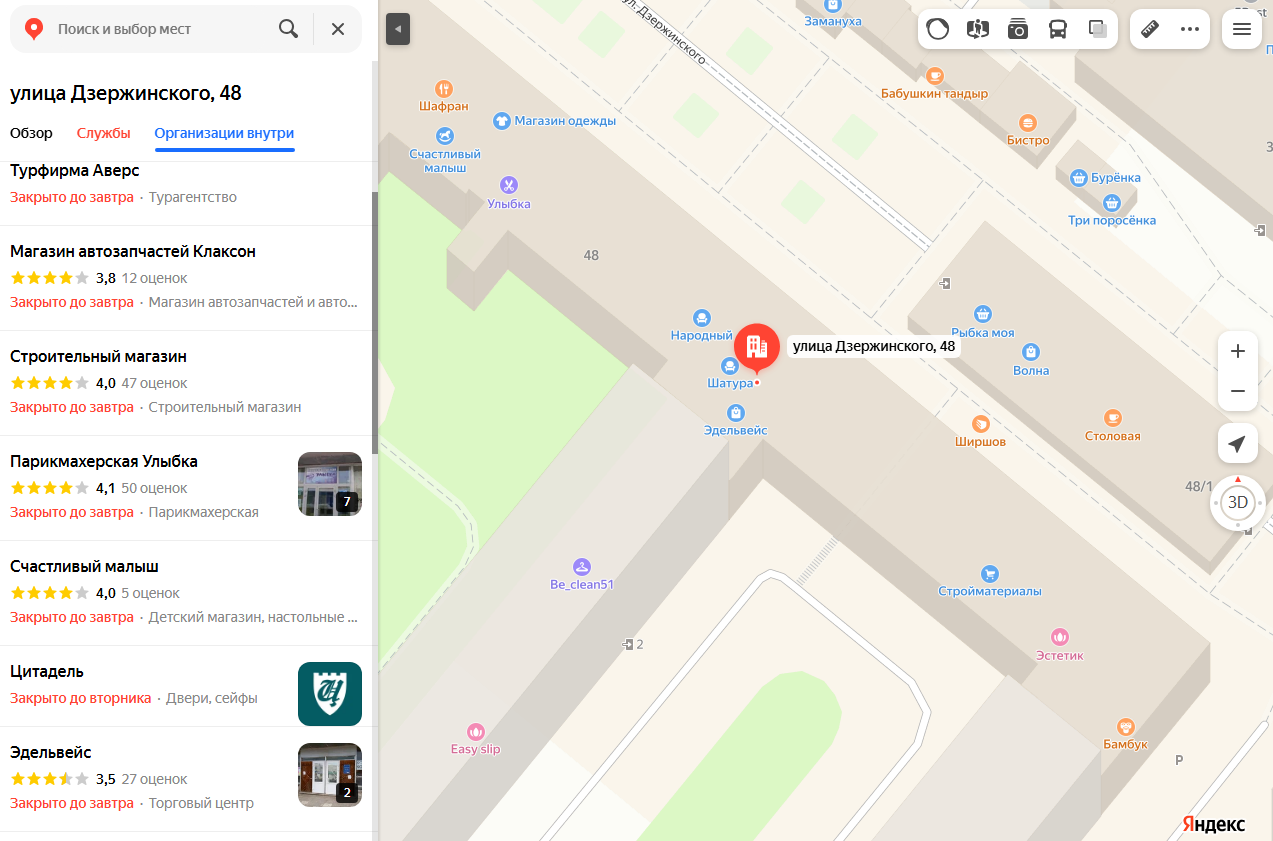Click rating '4,1' of Парикмахерская Улыбка

click(x=106, y=488)
